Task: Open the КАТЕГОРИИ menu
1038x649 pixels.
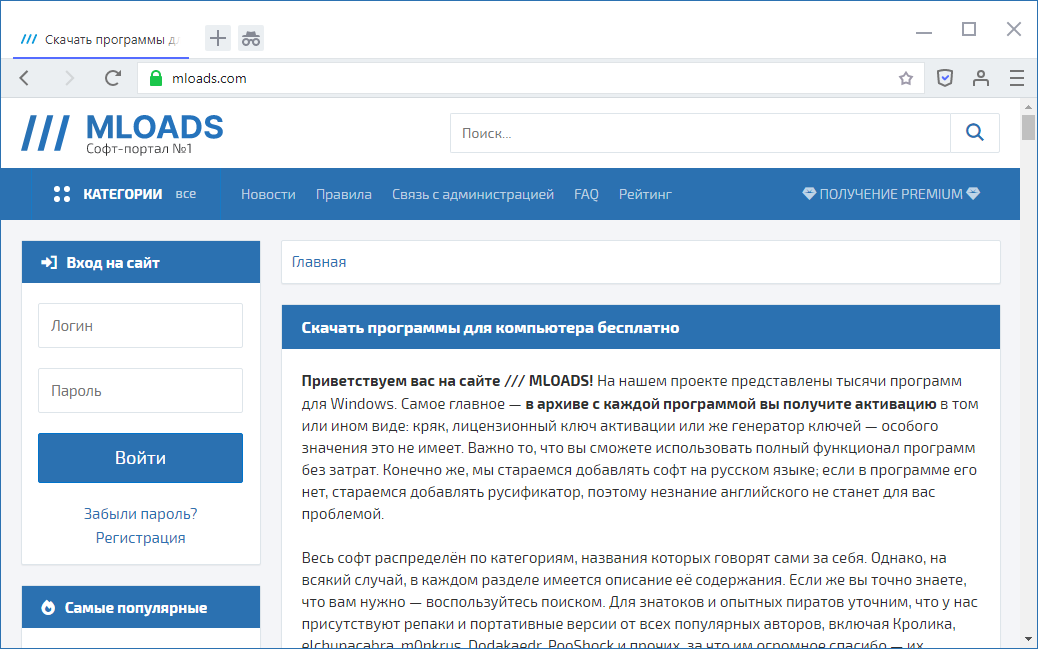Action: (122, 194)
